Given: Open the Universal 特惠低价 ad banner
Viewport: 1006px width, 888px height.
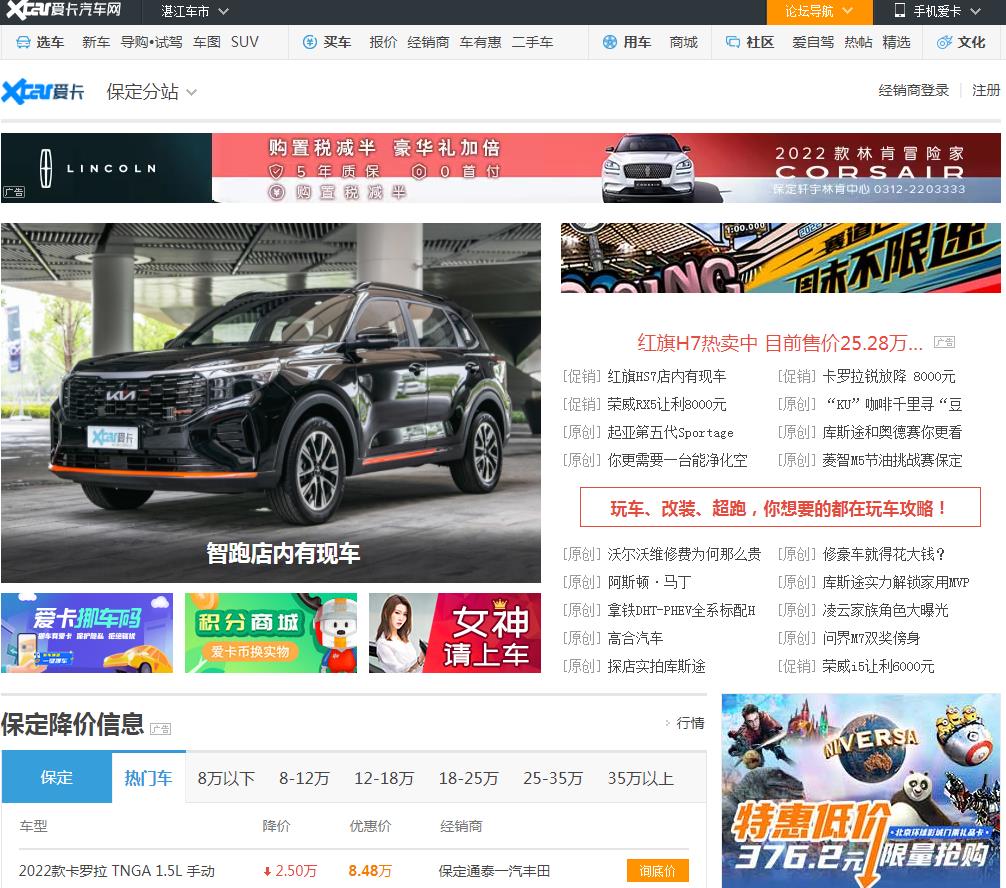Looking at the screenshot, I should [x=861, y=790].
